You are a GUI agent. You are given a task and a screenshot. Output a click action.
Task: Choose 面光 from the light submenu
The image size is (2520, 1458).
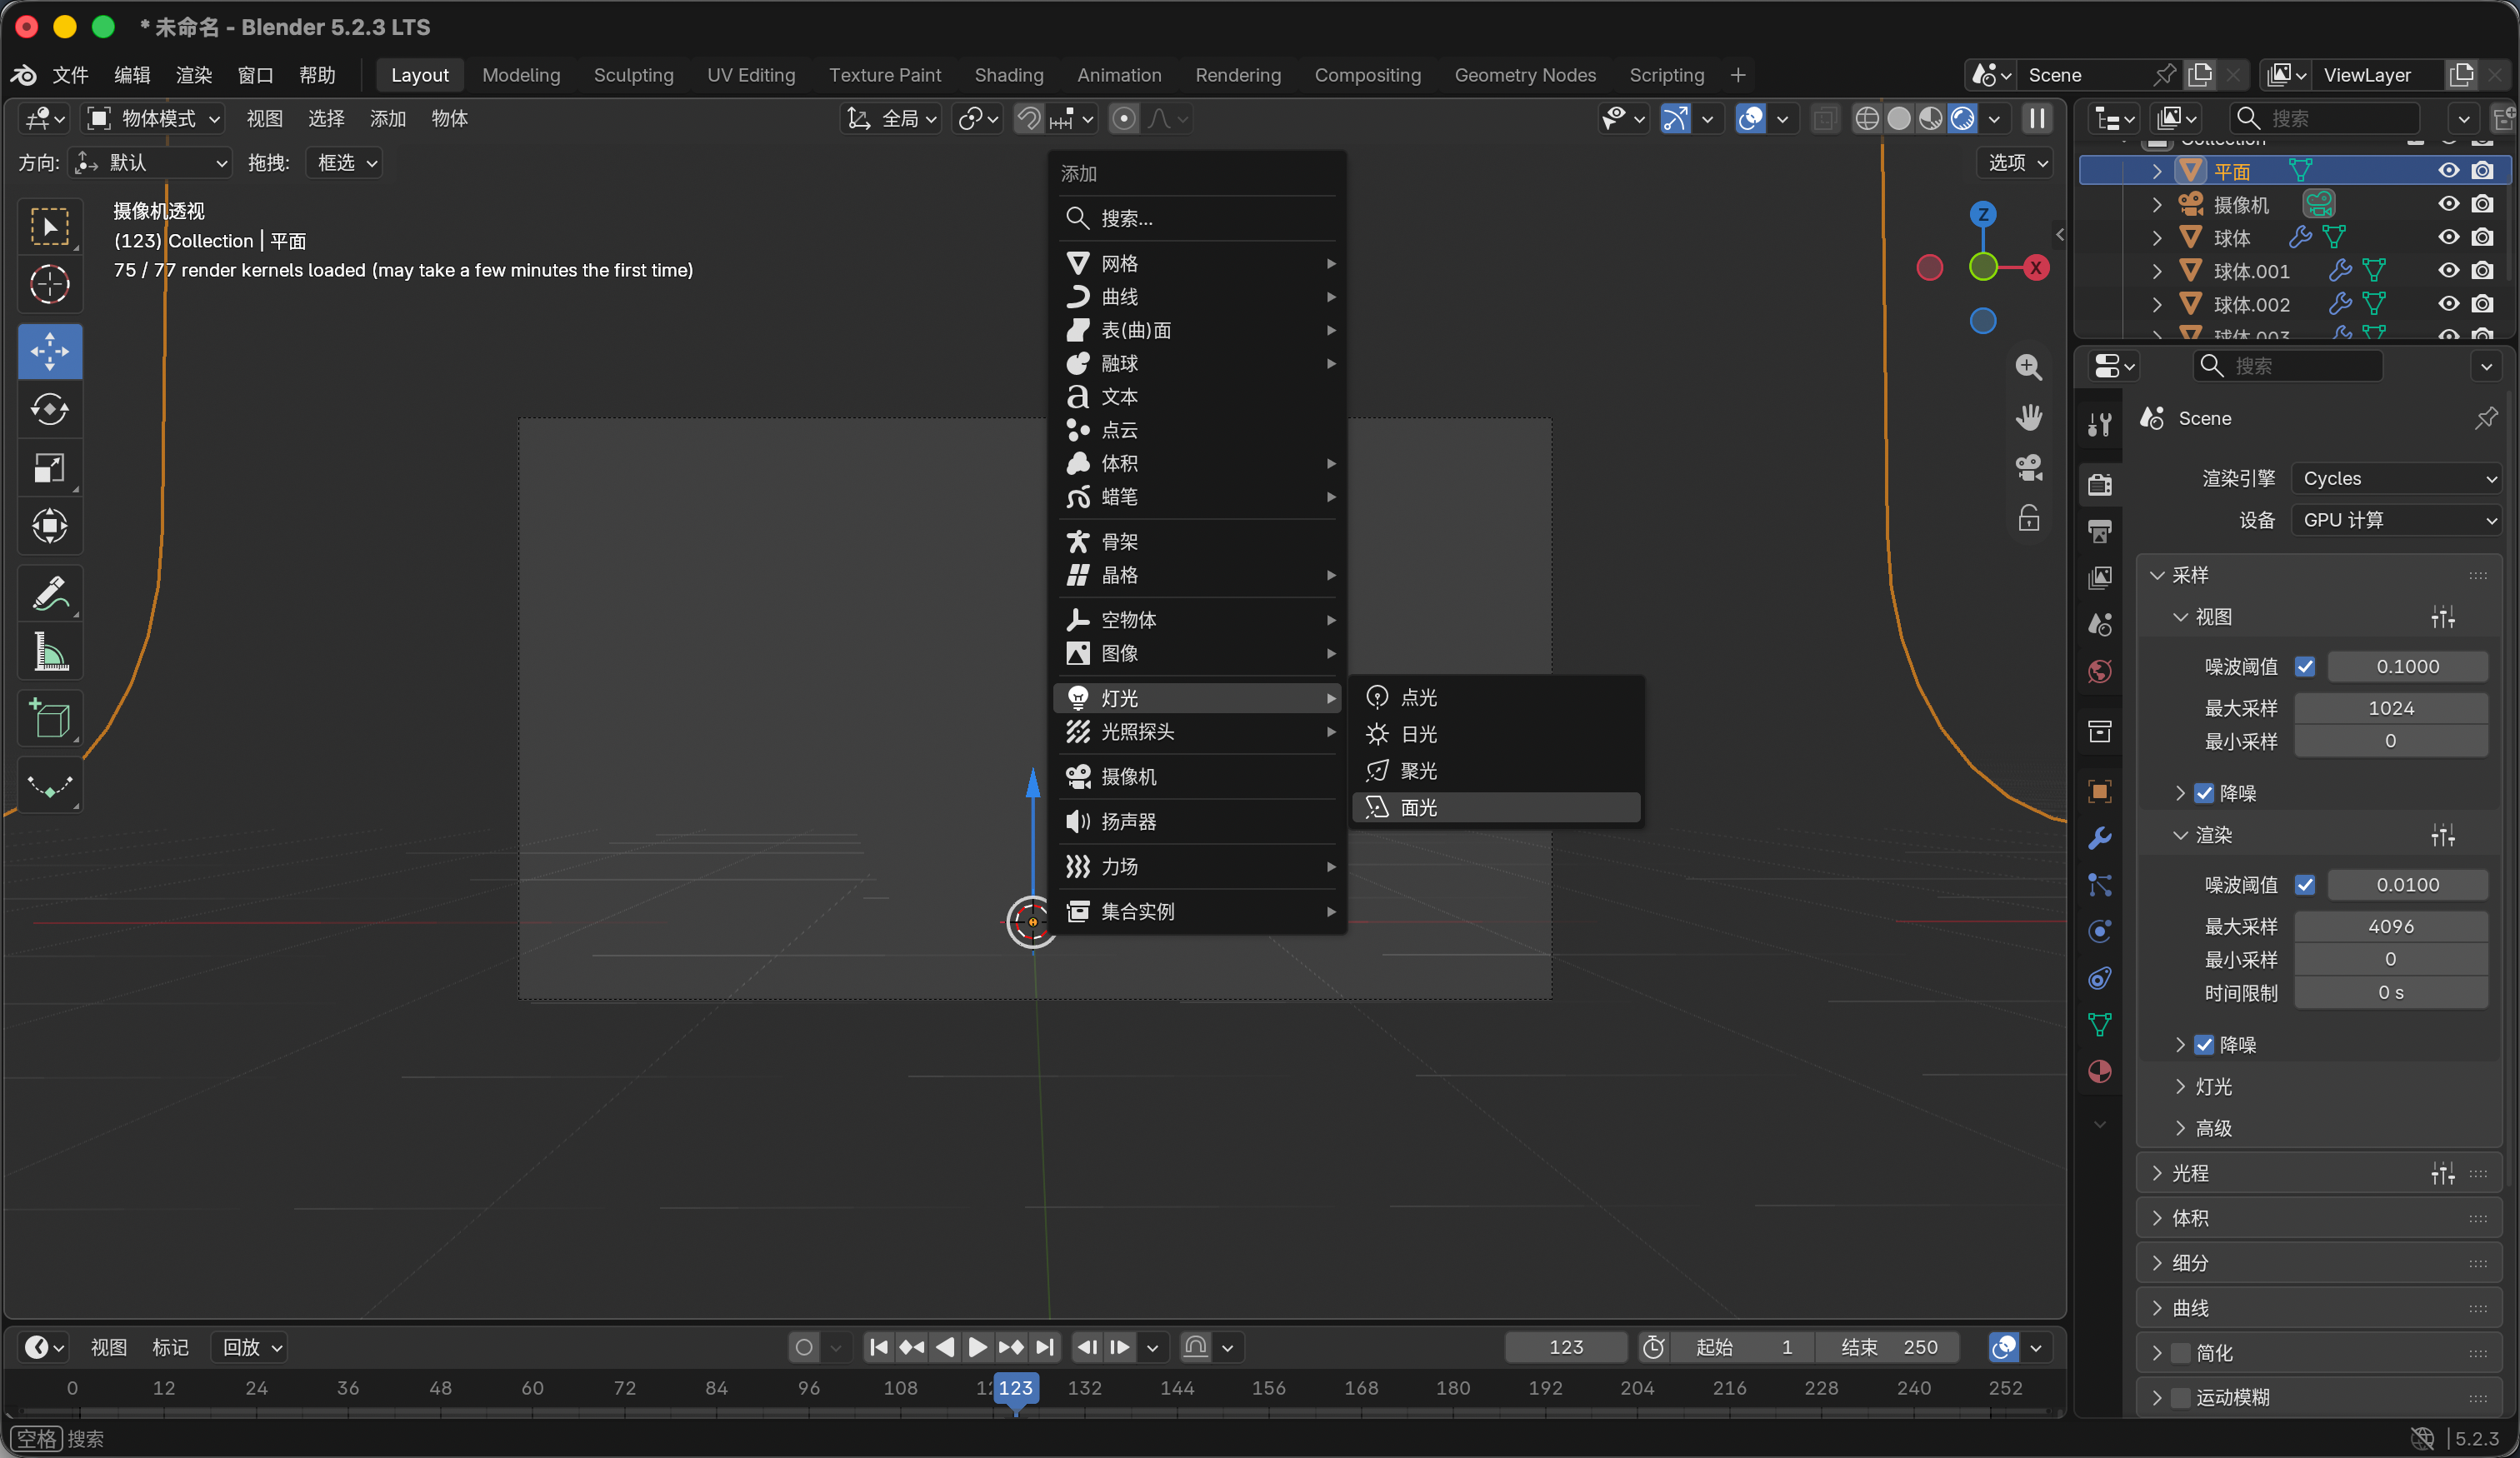click(x=1495, y=807)
